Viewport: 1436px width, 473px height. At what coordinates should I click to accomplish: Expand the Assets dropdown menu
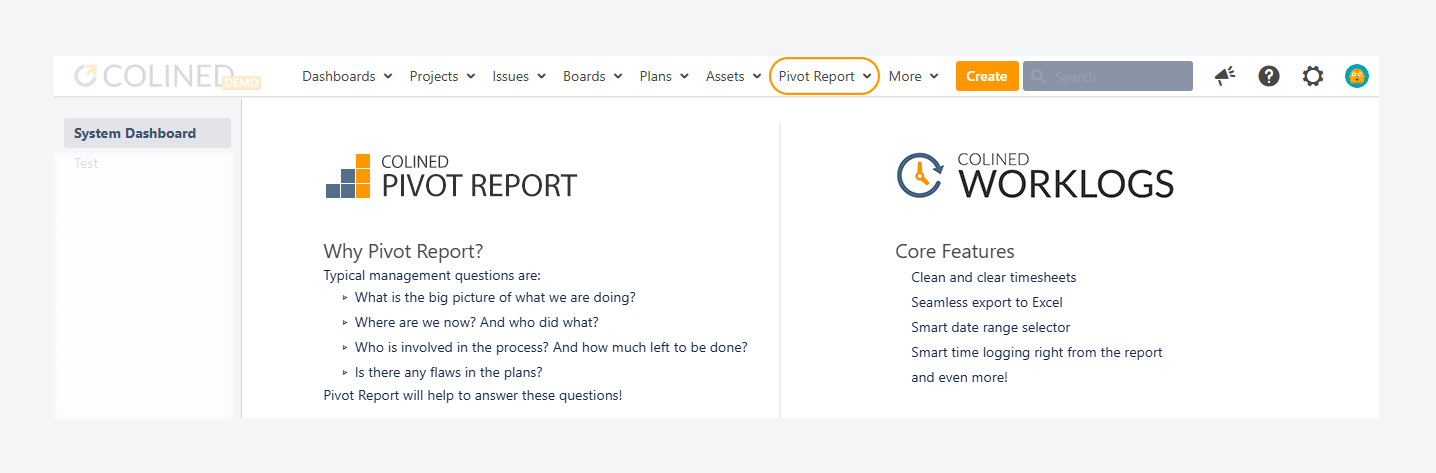tap(733, 76)
